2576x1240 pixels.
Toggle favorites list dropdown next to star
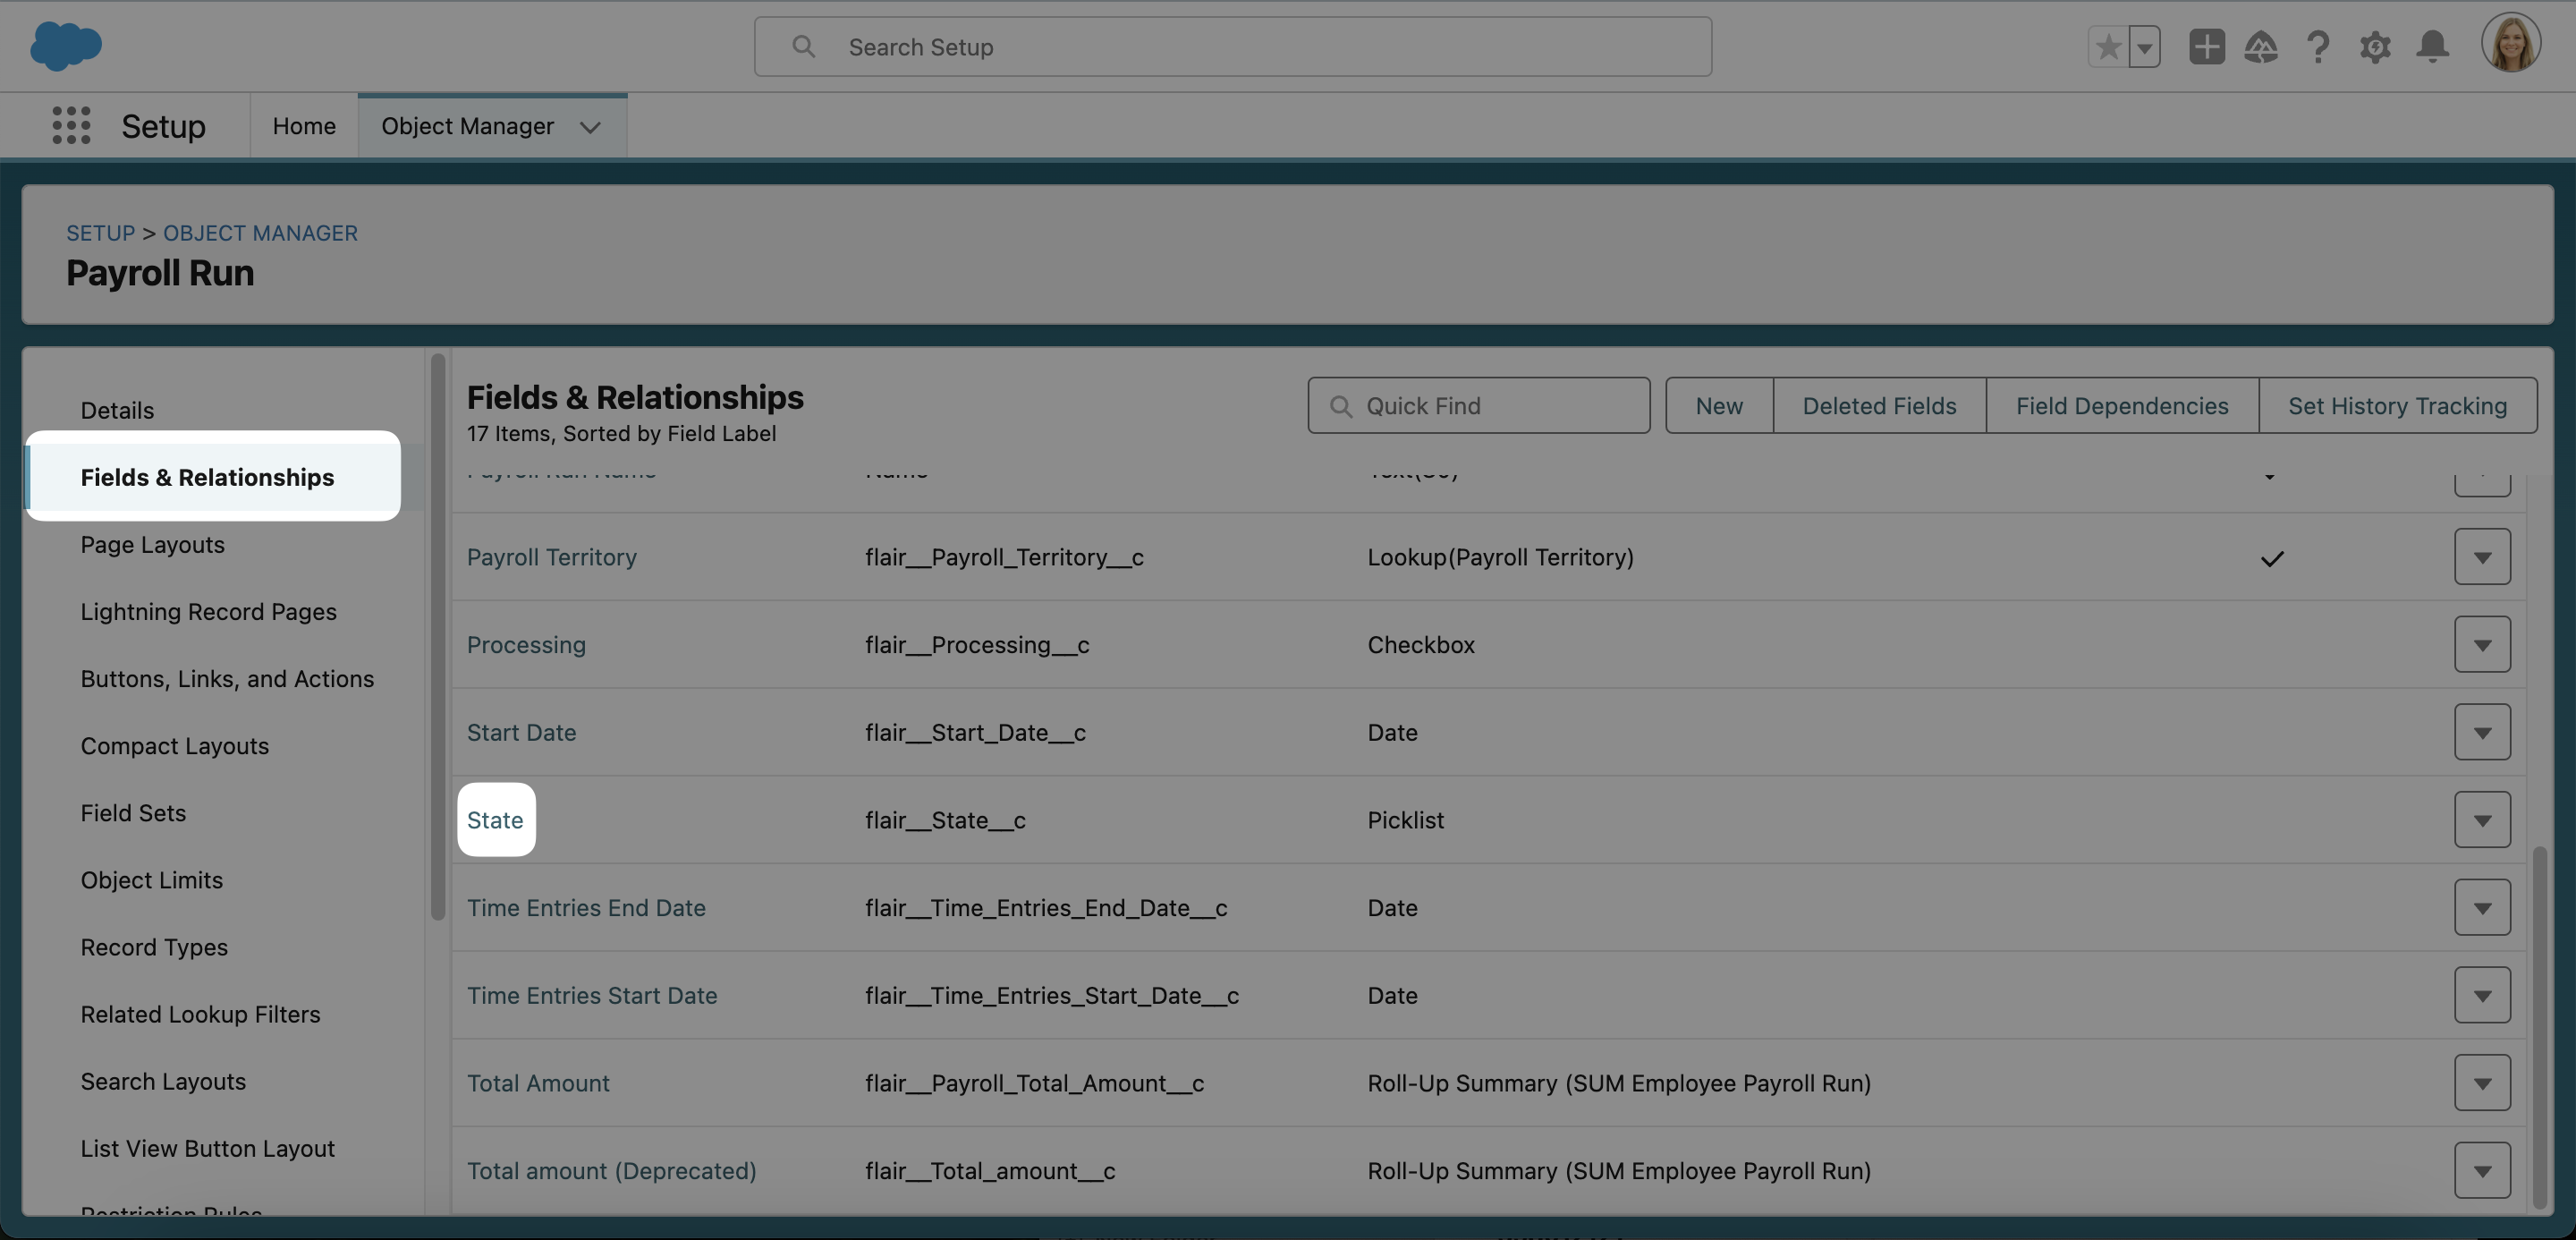click(2145, 46)
